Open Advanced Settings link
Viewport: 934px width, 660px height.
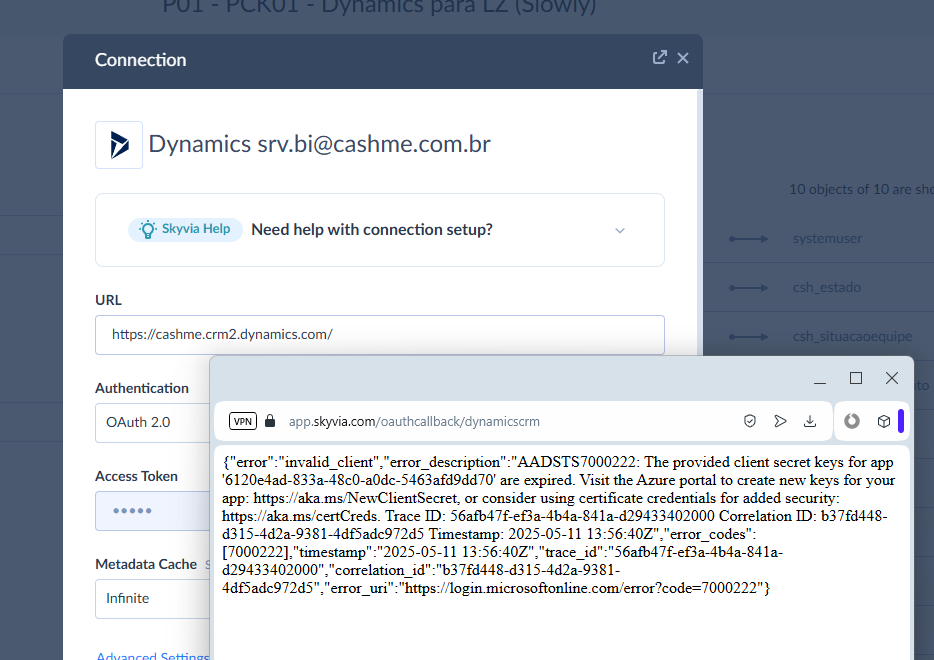click(153, 655)
